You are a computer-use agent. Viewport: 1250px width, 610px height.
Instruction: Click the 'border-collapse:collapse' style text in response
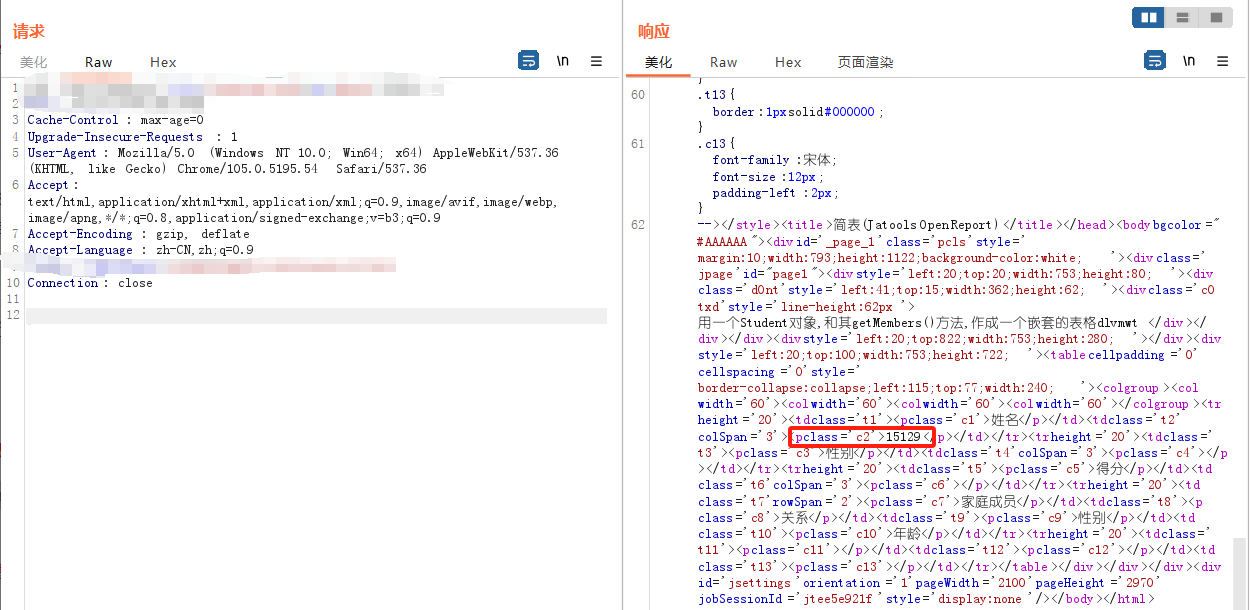coord(783,388)
